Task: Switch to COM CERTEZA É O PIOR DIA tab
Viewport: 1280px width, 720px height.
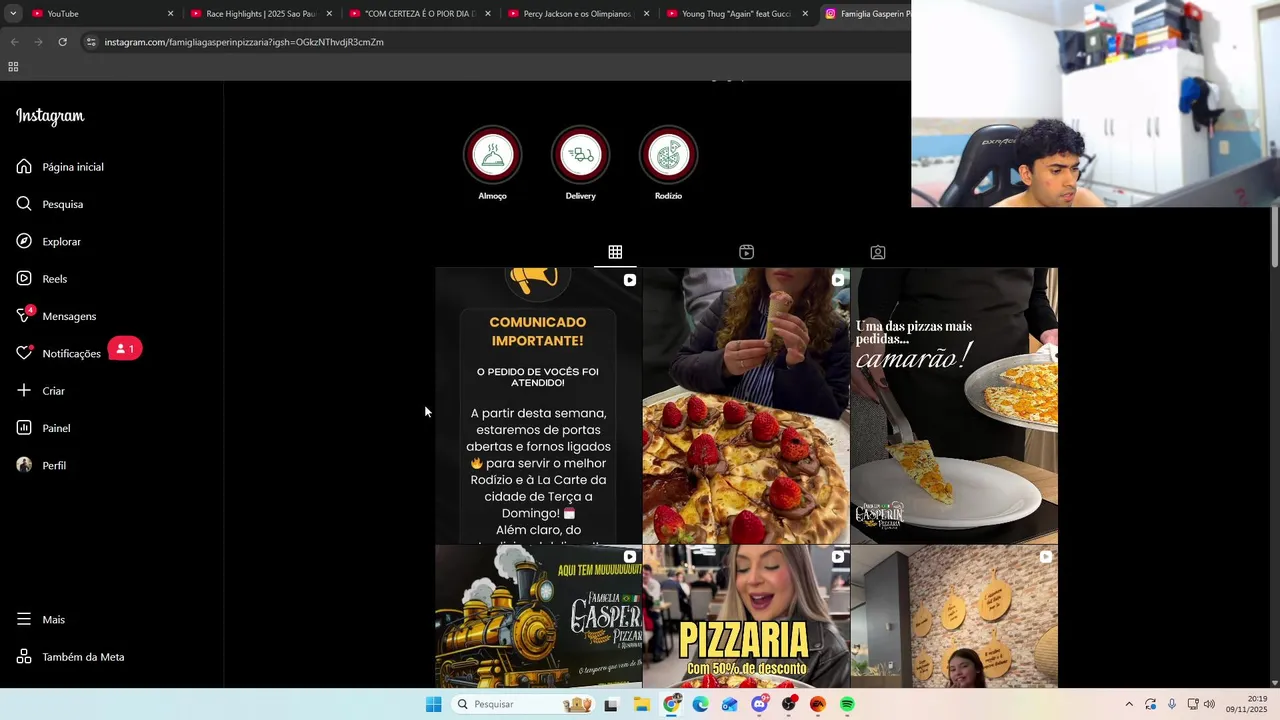Action: (418, 14)
